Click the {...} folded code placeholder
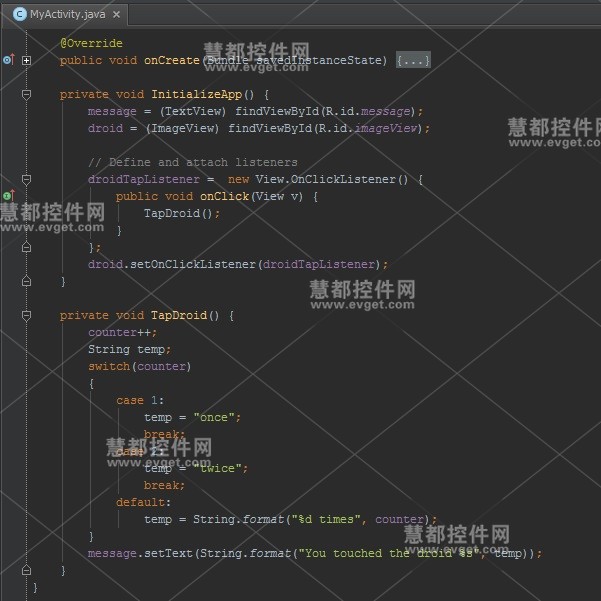 [x=413, y=60]
